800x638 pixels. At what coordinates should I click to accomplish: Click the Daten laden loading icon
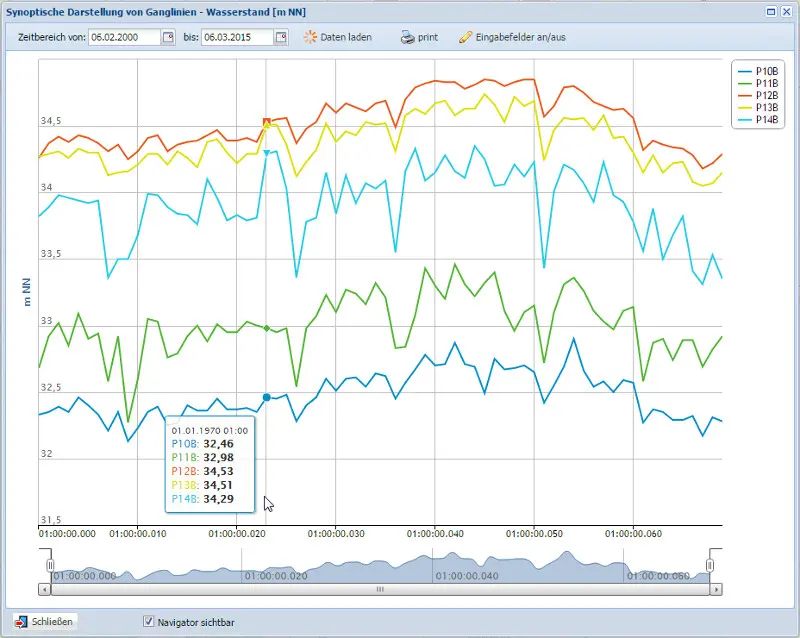(x=310, y=37)
